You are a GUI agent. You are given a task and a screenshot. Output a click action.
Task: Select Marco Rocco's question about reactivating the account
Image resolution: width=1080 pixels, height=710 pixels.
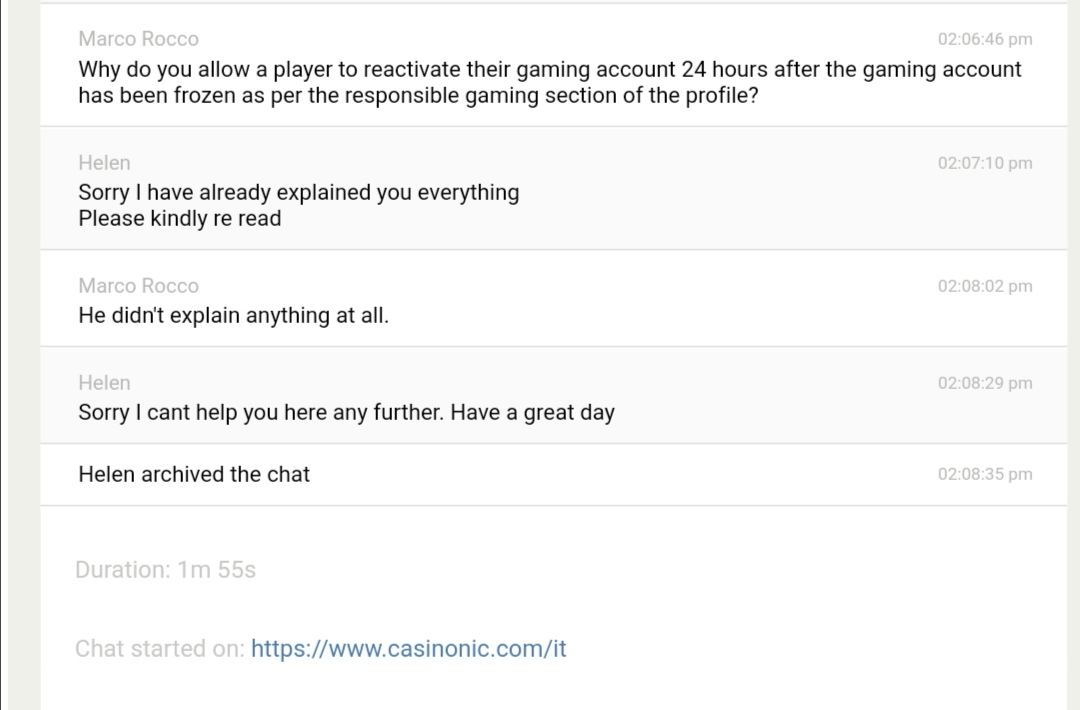[x=549, y=70]
